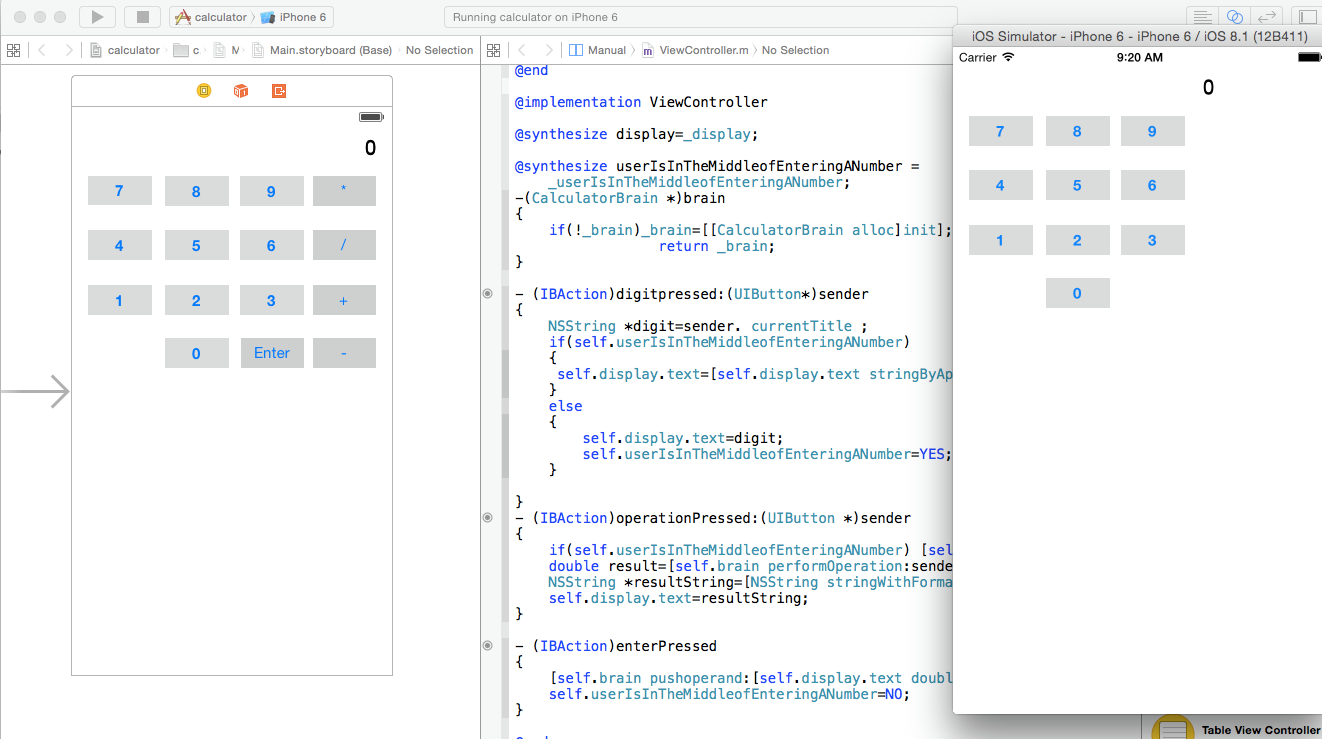Viewport: 1322px width, 739px height.
Task: Select the Version editor icon
Action: click(1267, 17)
